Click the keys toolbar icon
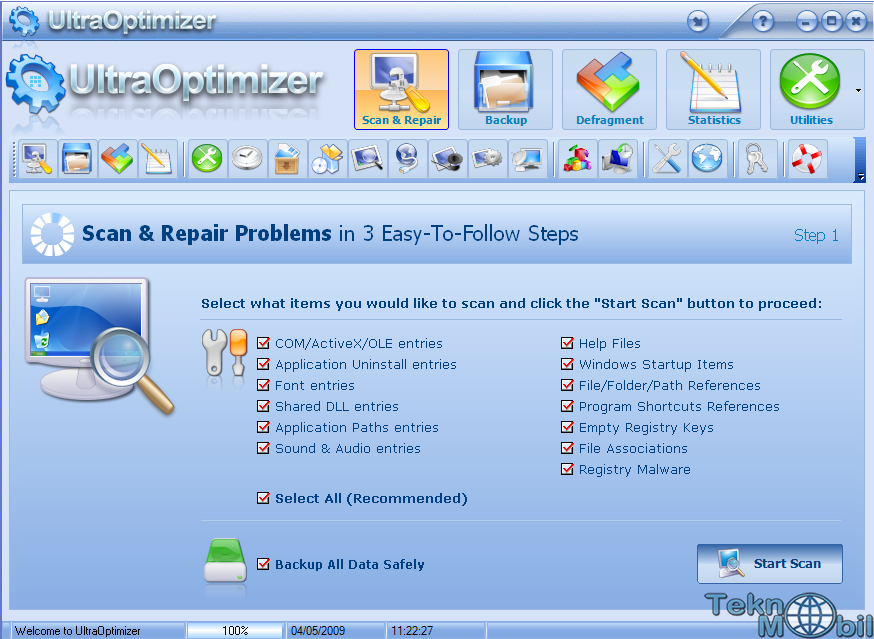The width and height of the screenshot is (874, 639). (x=757, y=159)
